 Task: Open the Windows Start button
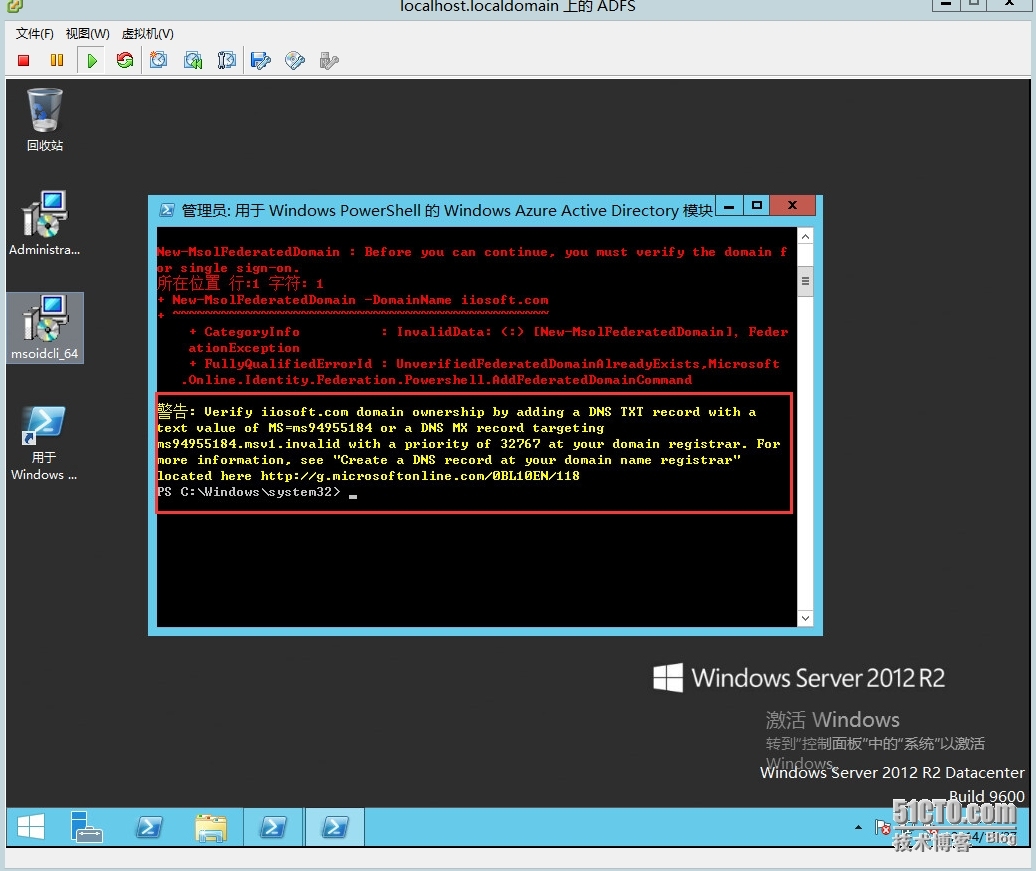pos(30,827)
